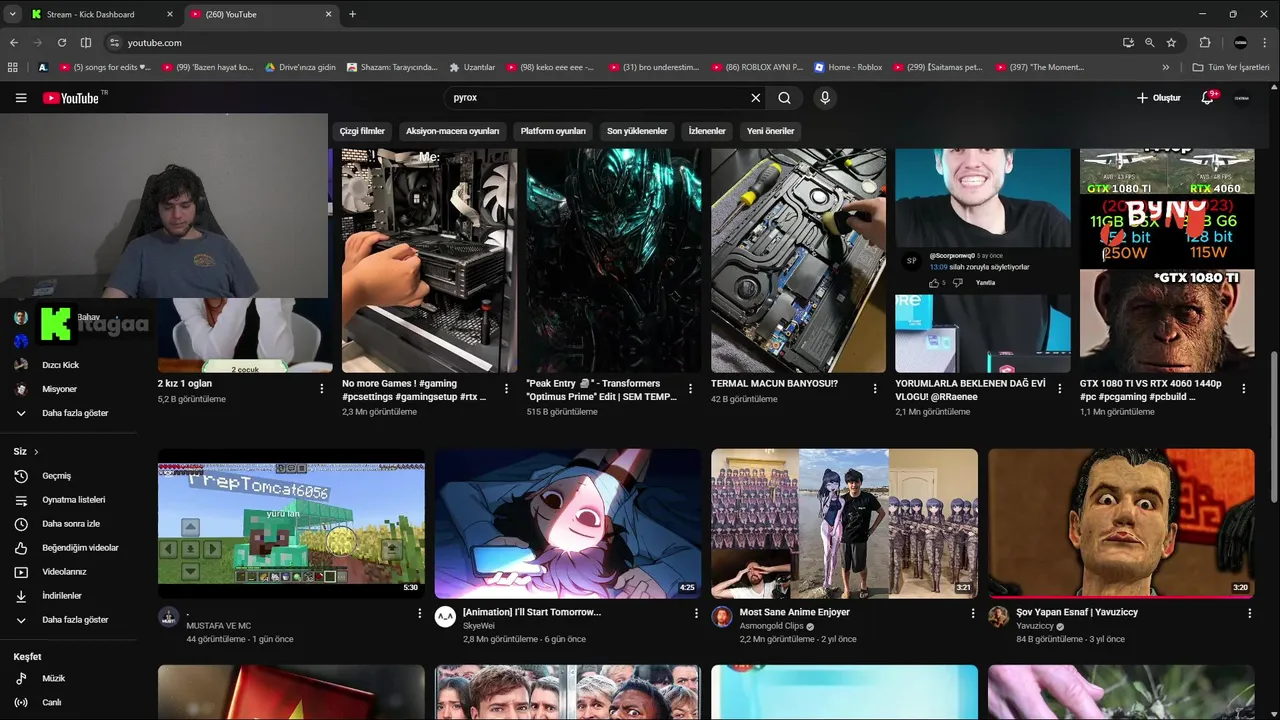Open the Uzantılar bookmark

[x=472, y=67]
